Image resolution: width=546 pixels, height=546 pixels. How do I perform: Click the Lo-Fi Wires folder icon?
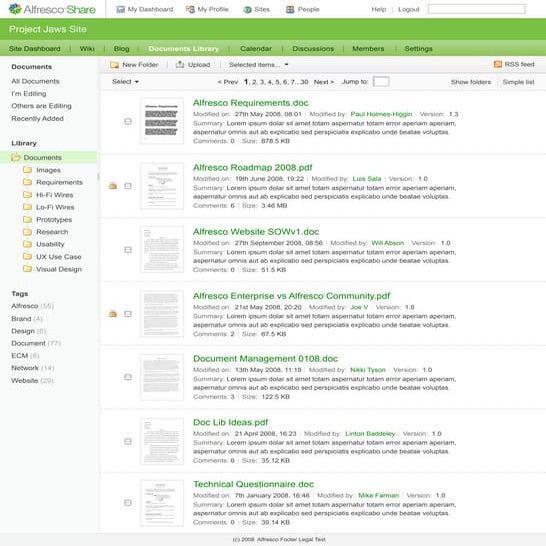[27, 207]
